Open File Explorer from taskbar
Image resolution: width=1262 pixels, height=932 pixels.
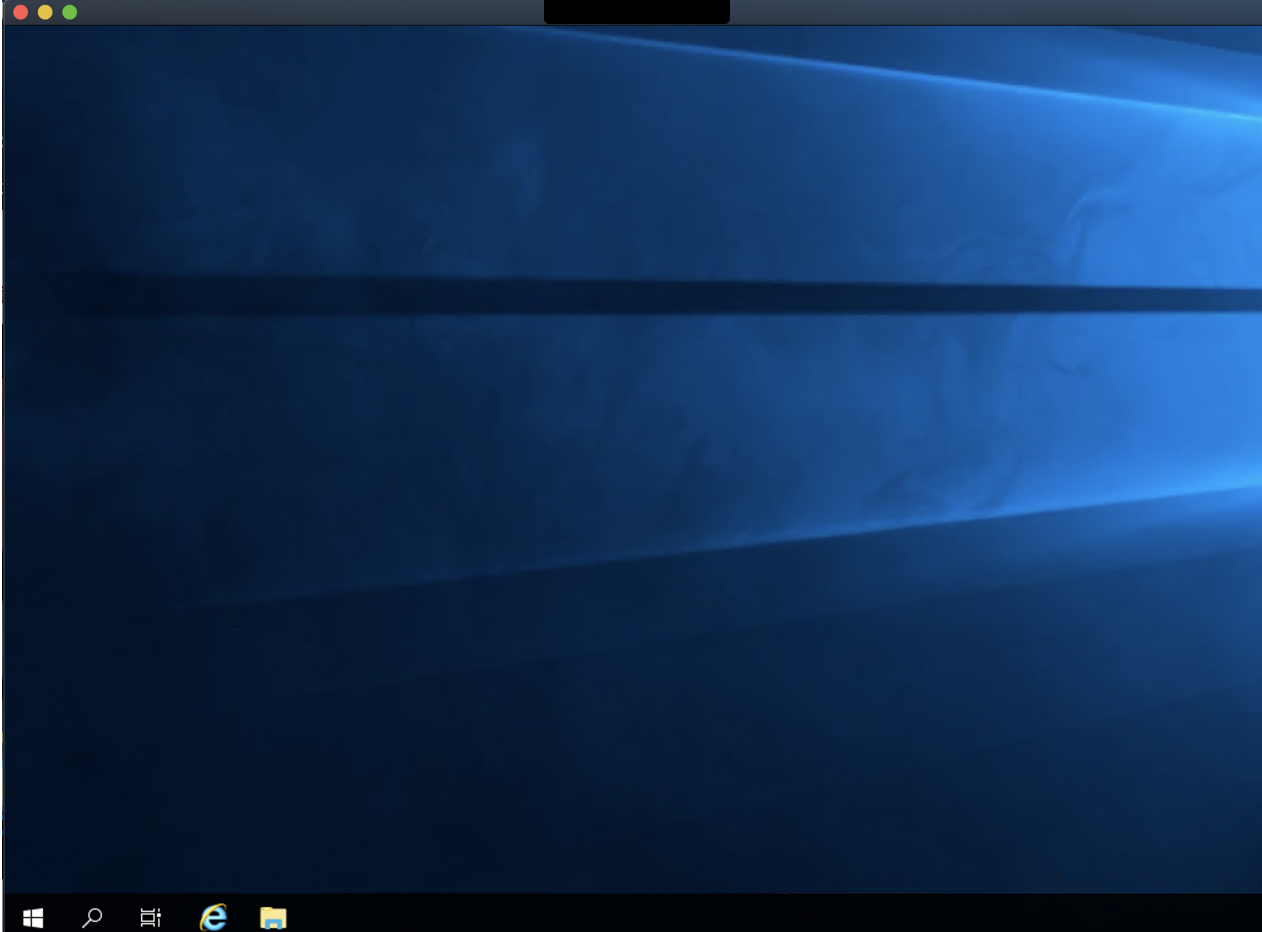(x=273, y=917)
